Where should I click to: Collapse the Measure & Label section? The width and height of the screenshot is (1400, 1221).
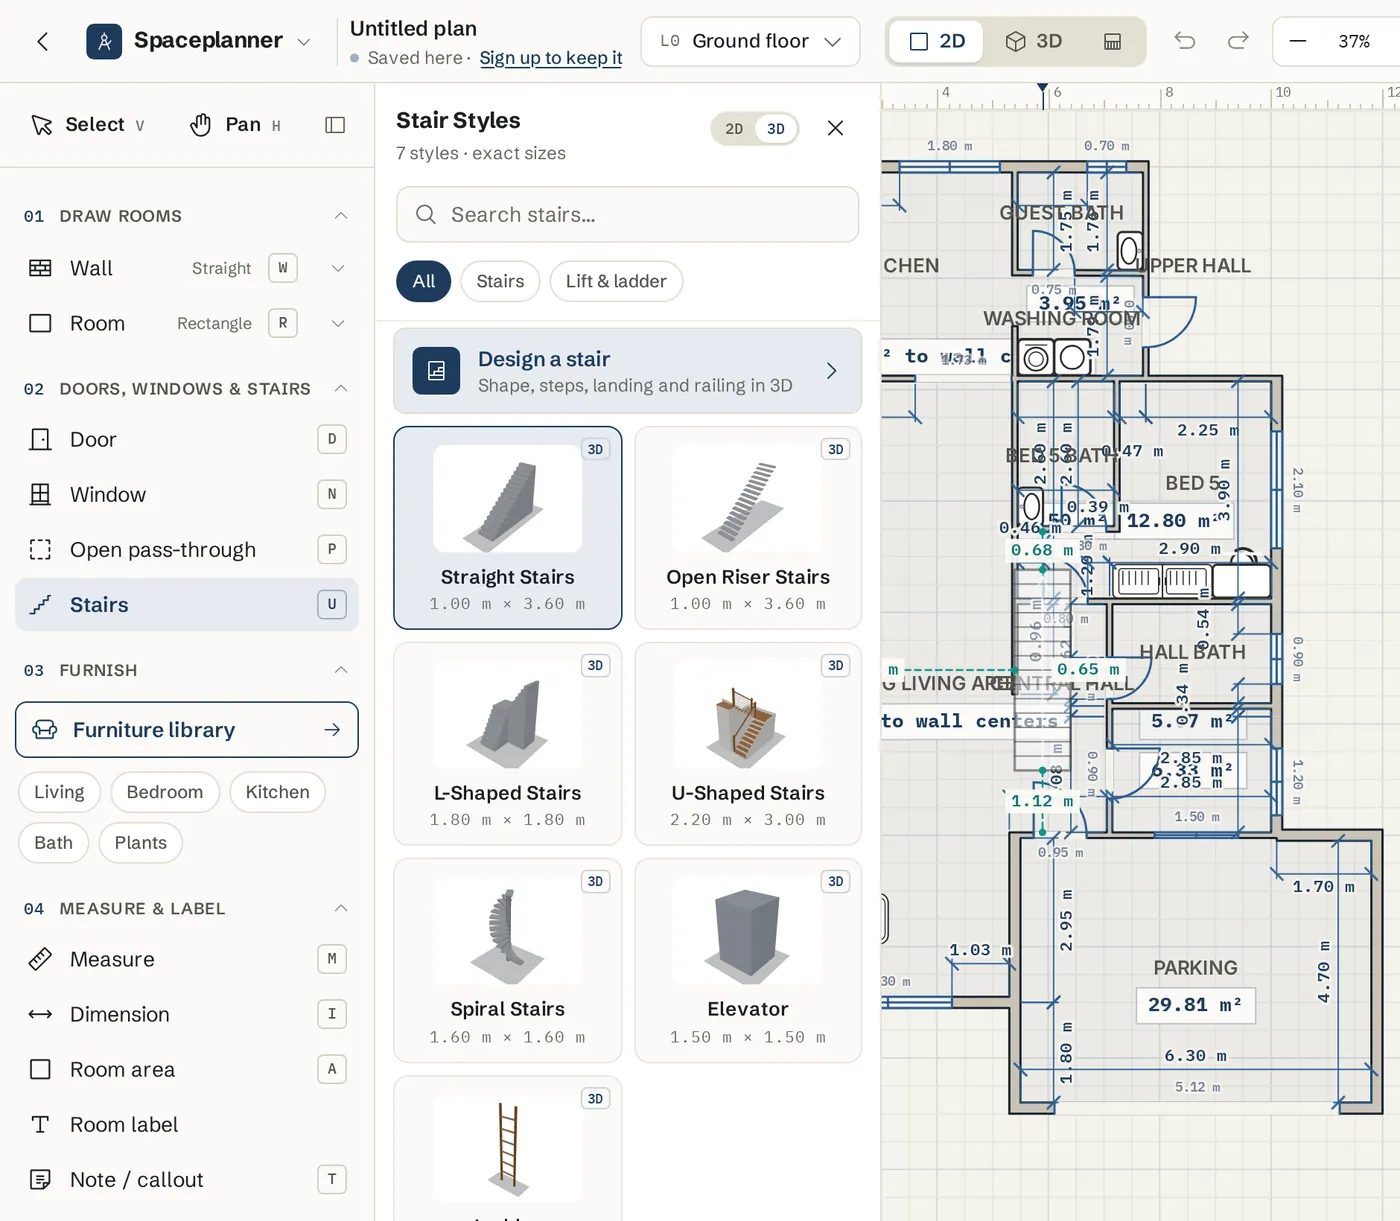(341, 908)
